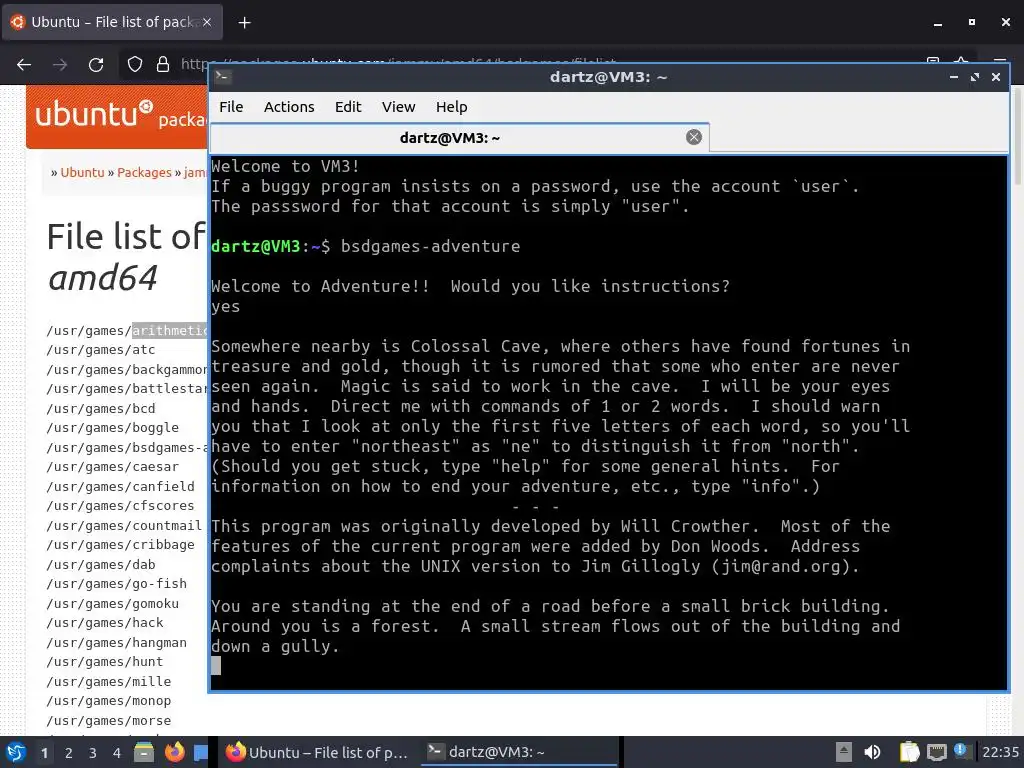Switch to the dartz@VM3 terminal taskbar button
This screenshot has width=1024, height=768.
[x=519, y=752]
